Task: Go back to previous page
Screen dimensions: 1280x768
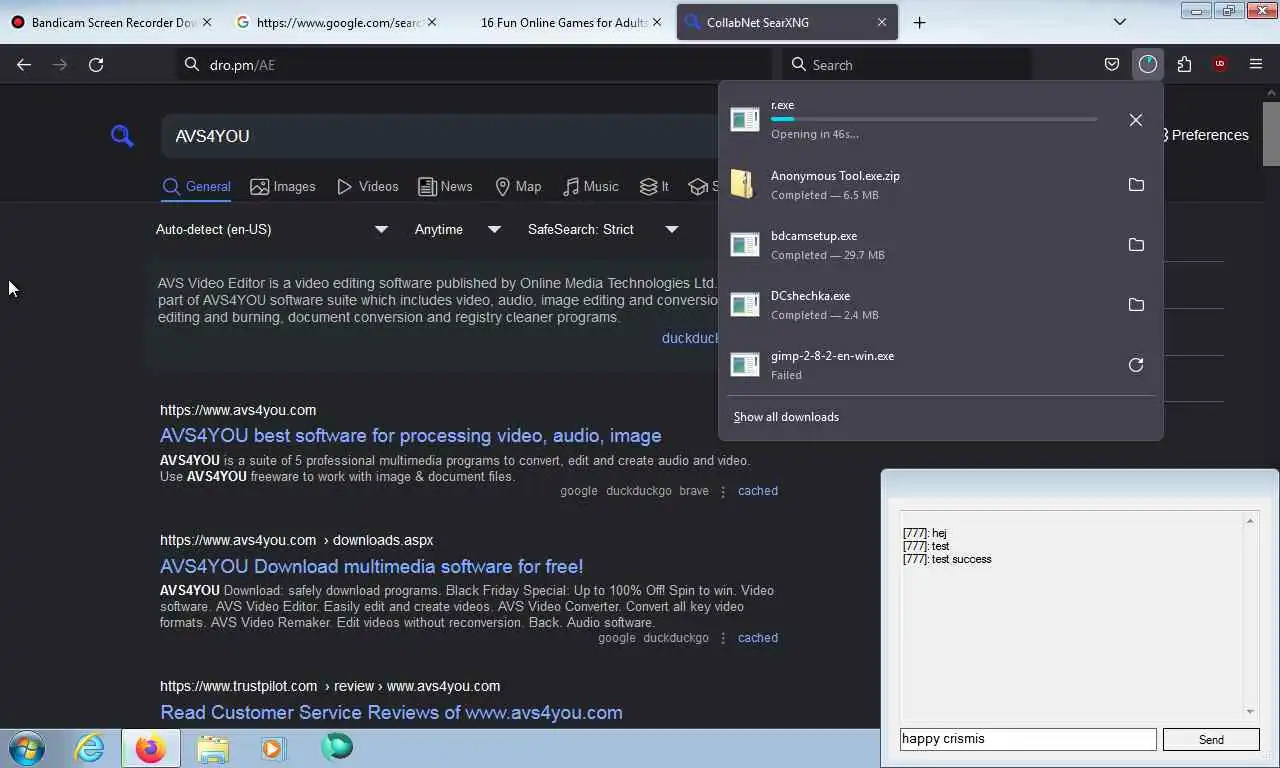Action: coord(24,64)
